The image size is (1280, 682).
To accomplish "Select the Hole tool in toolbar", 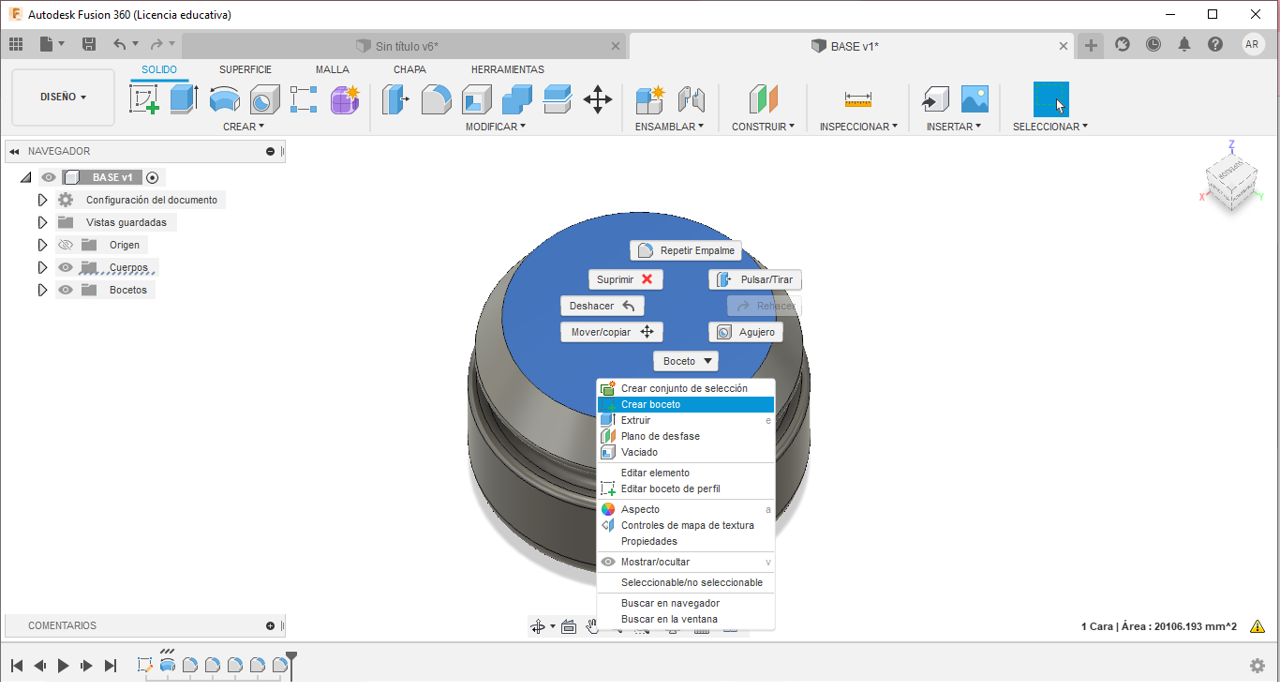I will (264, 99).
